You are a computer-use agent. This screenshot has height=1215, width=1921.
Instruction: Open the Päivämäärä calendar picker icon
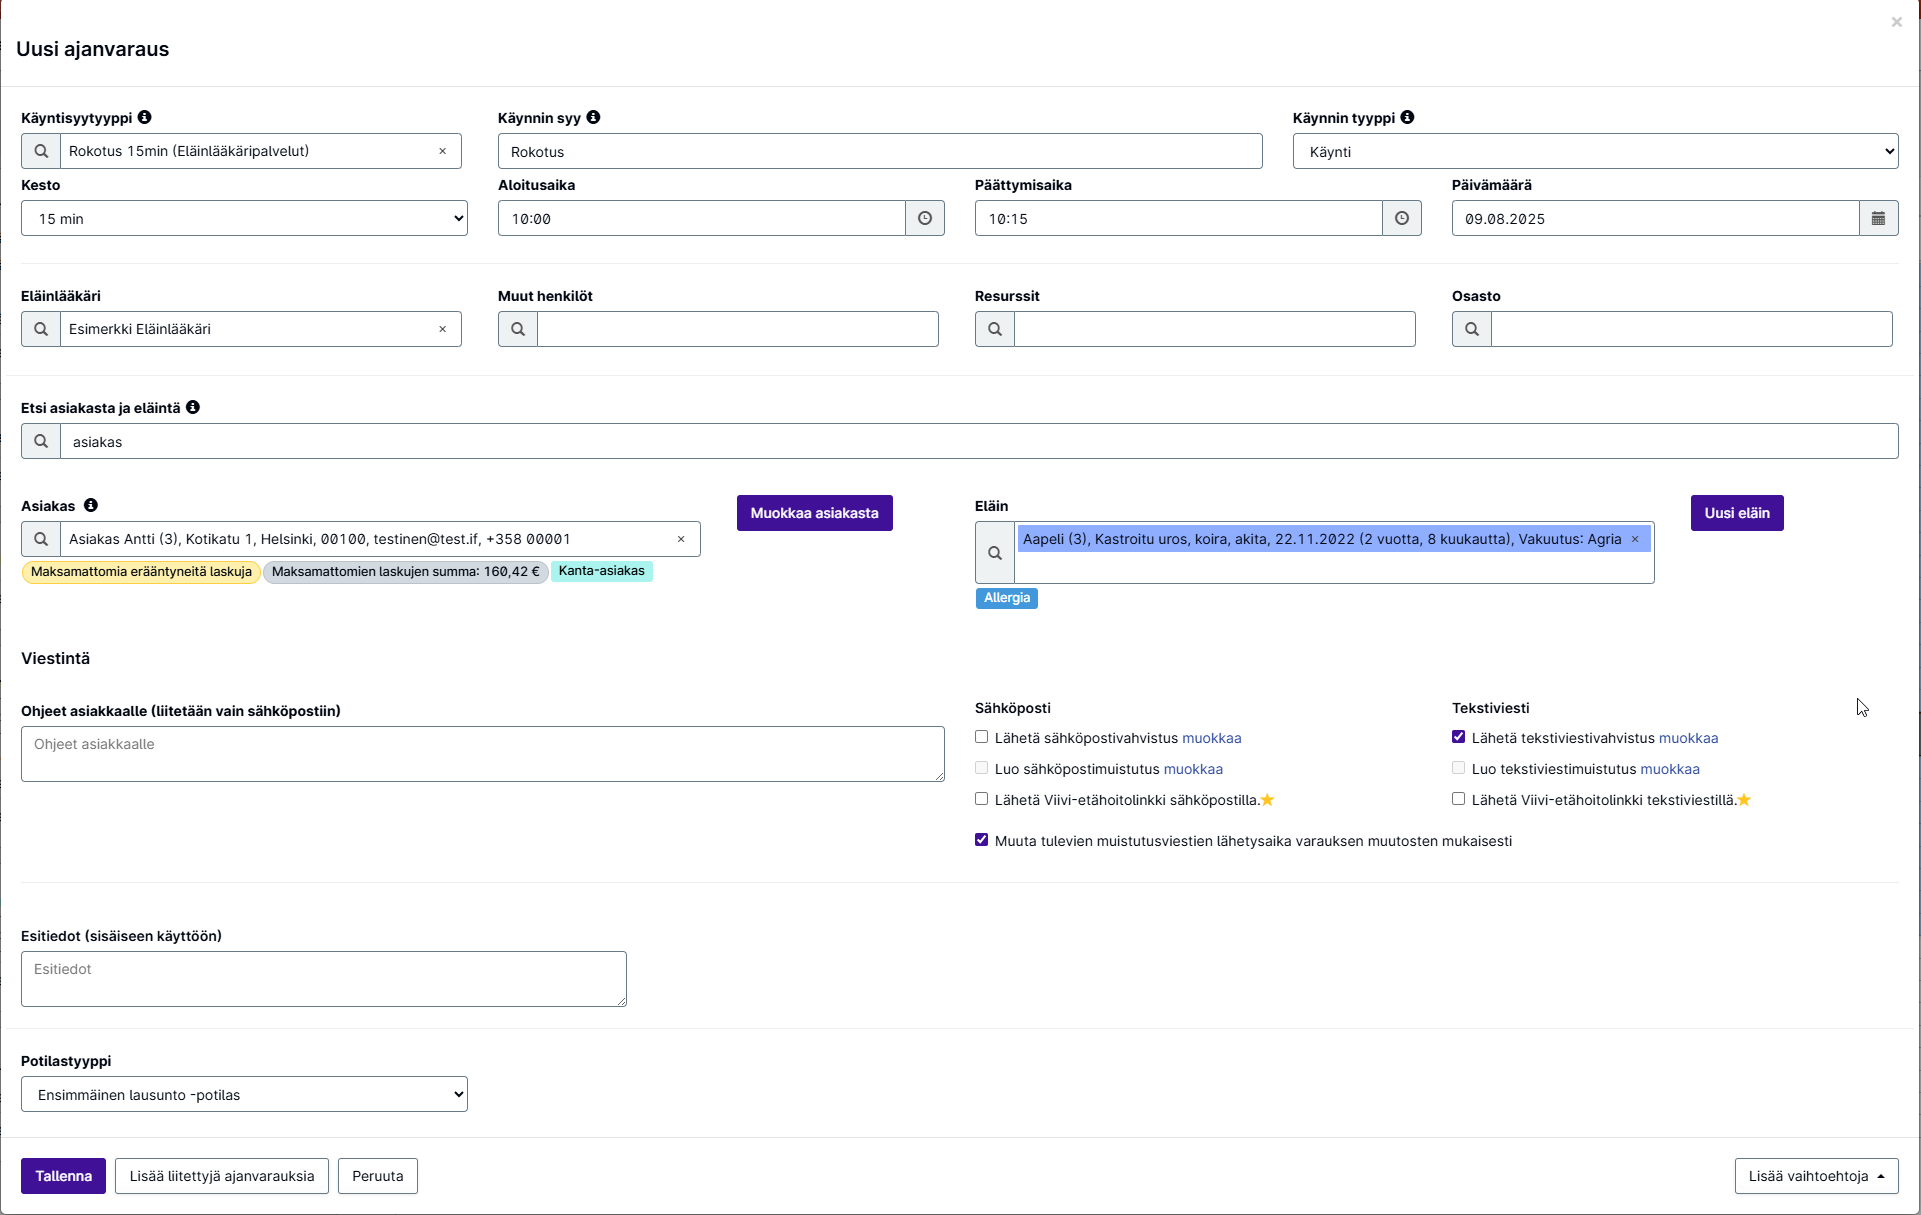pos(1878,218)
